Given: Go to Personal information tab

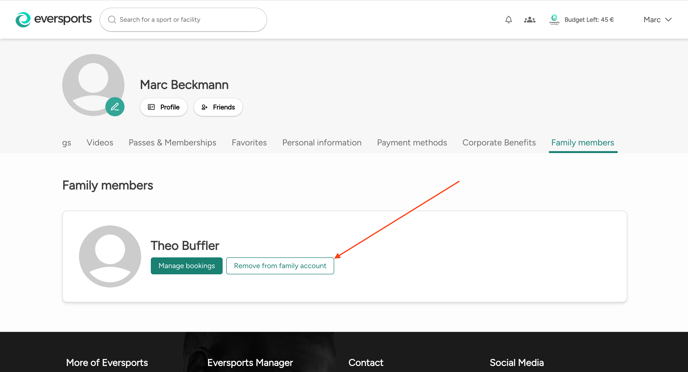Looking at the screenshot, I should (322, 143).
